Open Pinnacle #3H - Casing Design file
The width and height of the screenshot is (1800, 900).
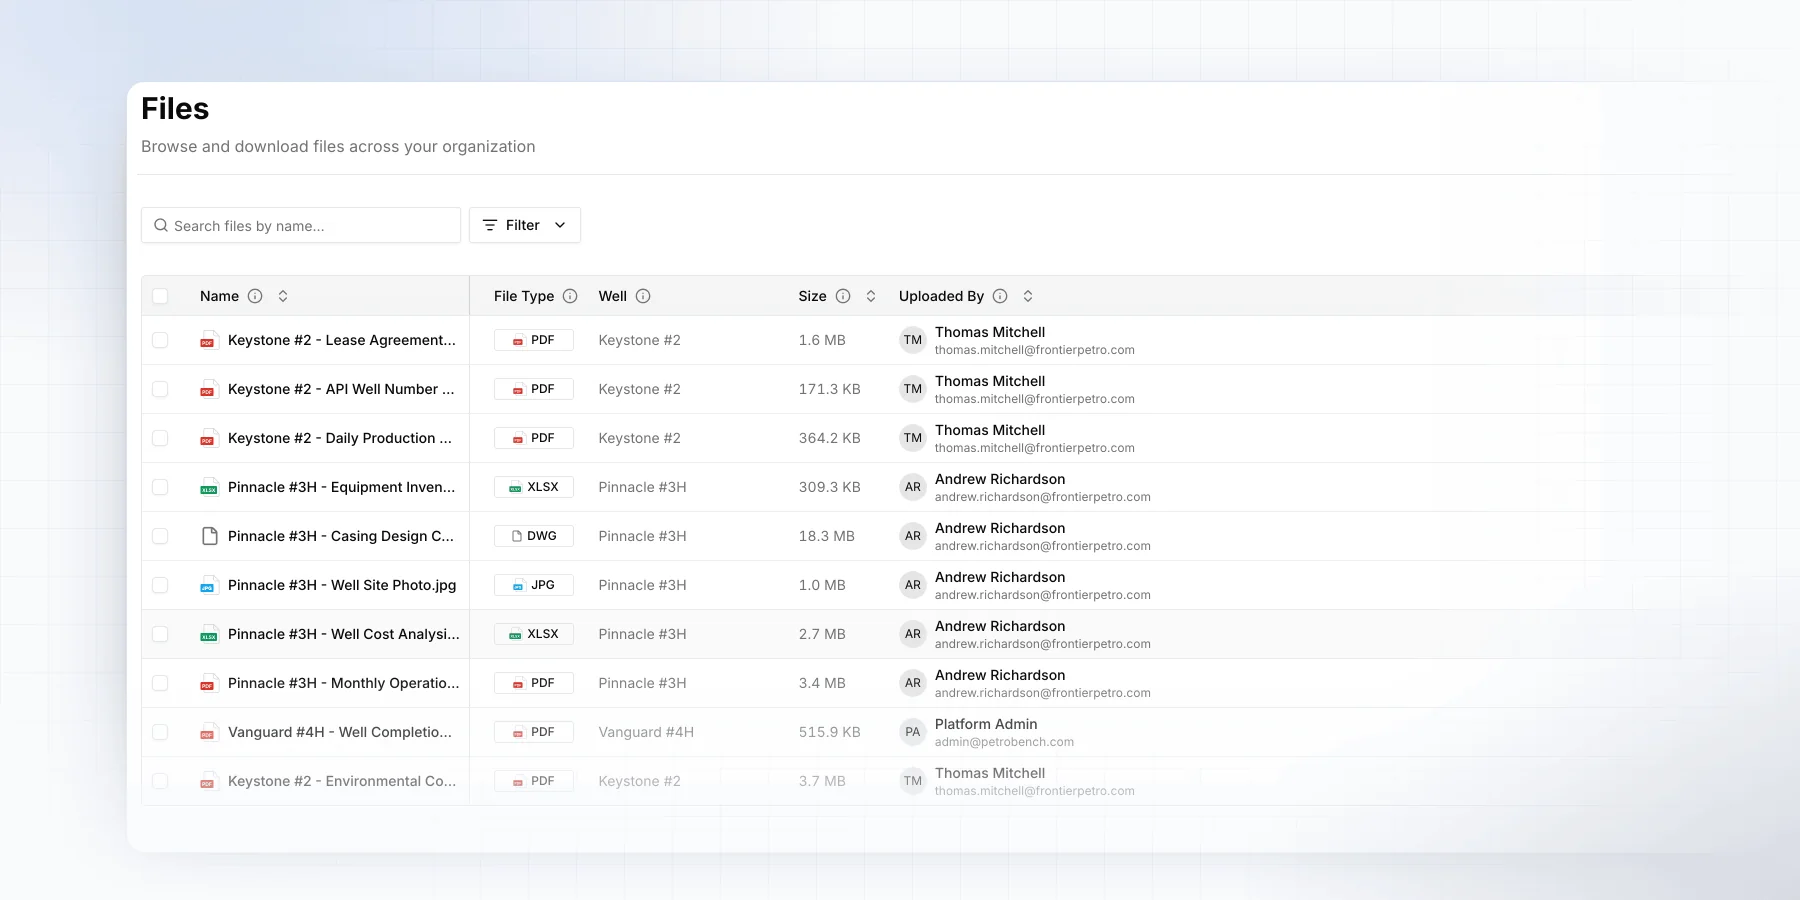[341, 536]
